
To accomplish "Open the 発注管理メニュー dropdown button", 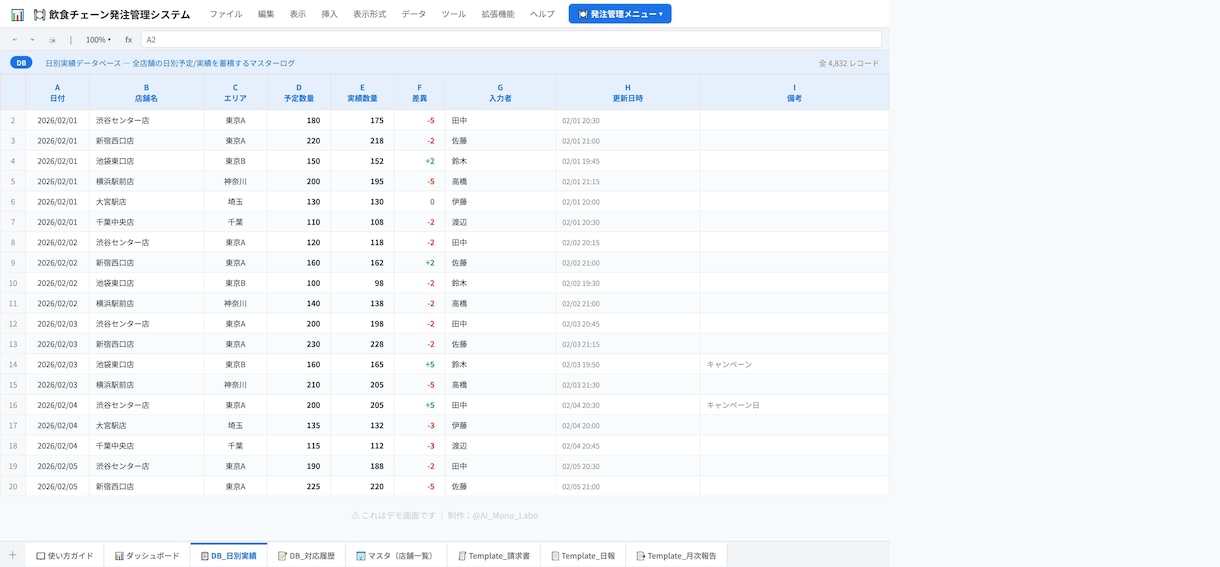I will click(620, 14).
